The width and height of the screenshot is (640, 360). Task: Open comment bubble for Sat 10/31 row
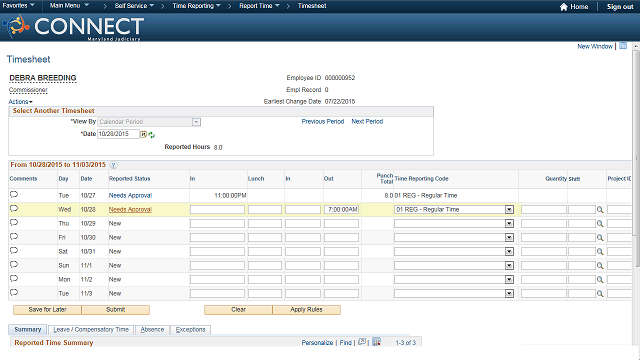[x=14, y=251]
